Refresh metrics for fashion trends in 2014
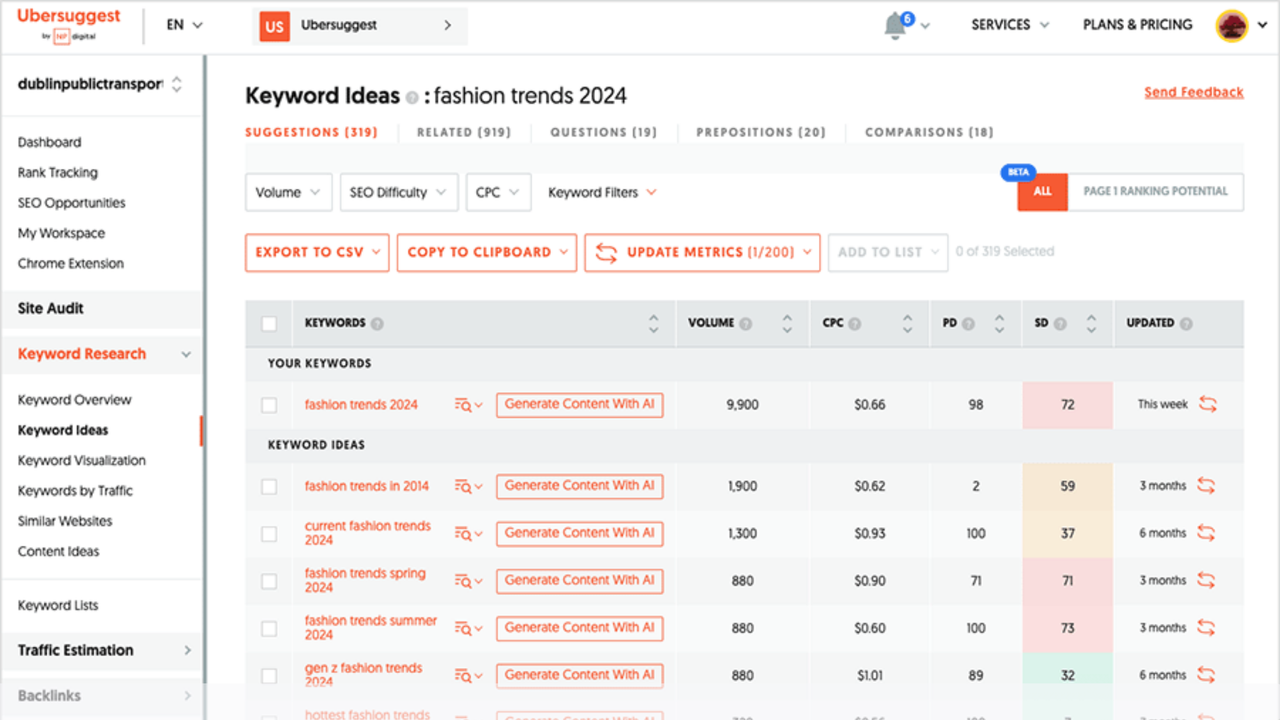 pos(1206,486)
